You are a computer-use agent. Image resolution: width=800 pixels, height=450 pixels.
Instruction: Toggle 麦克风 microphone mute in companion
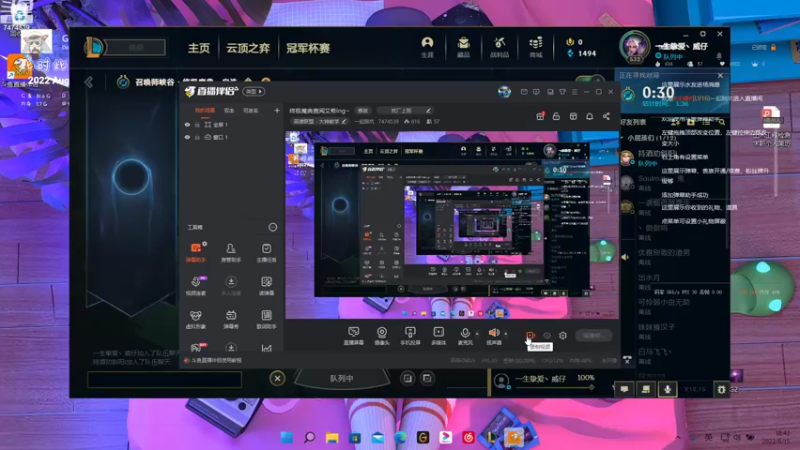click(465, 336)
